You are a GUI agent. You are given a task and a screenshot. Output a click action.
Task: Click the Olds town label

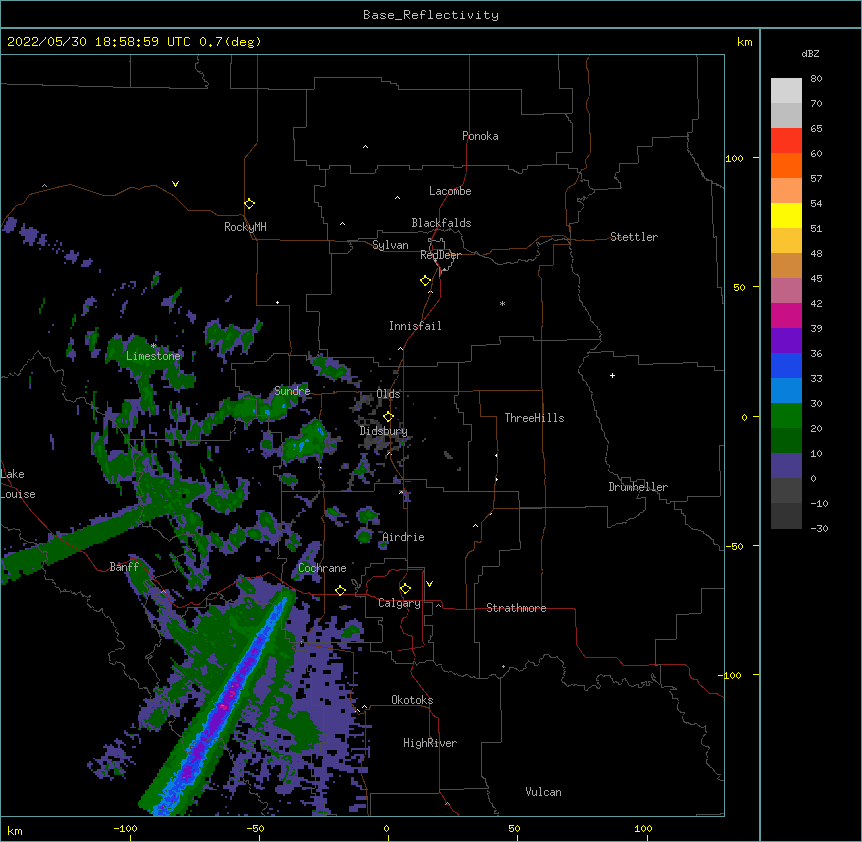coord(388,394)
